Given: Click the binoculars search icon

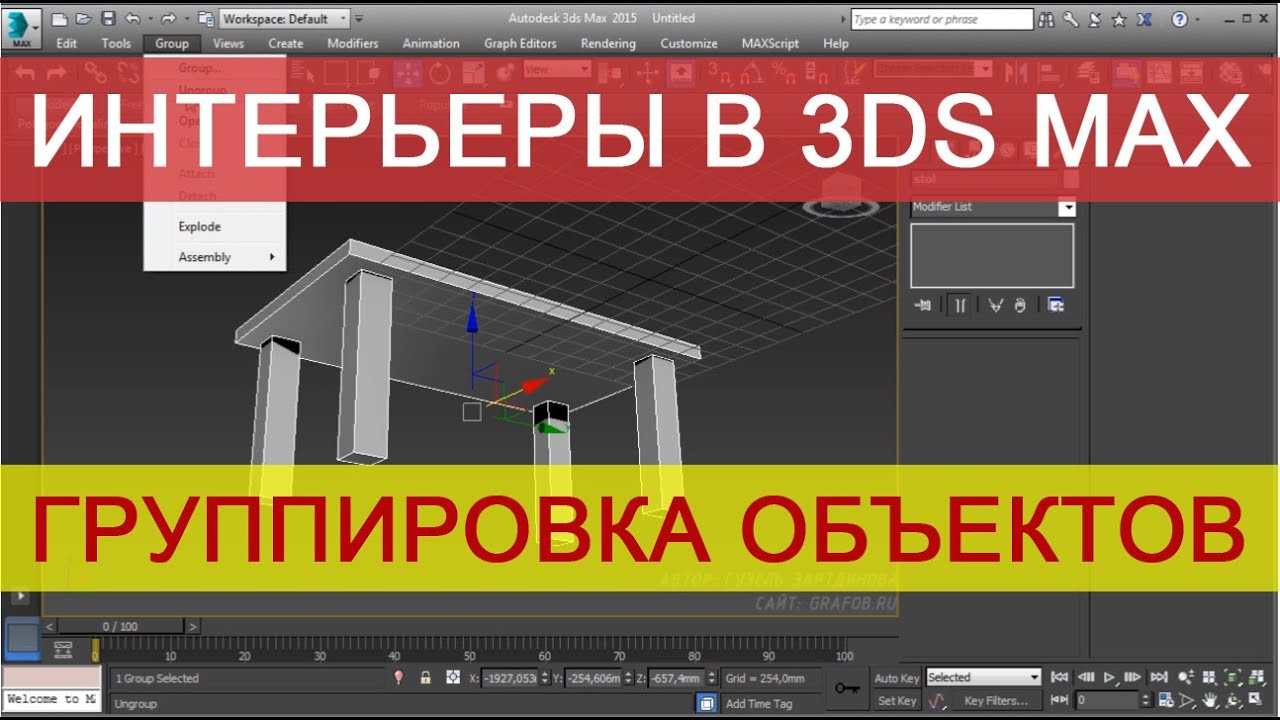Looking at the screenshot, I should (1047, 19).
